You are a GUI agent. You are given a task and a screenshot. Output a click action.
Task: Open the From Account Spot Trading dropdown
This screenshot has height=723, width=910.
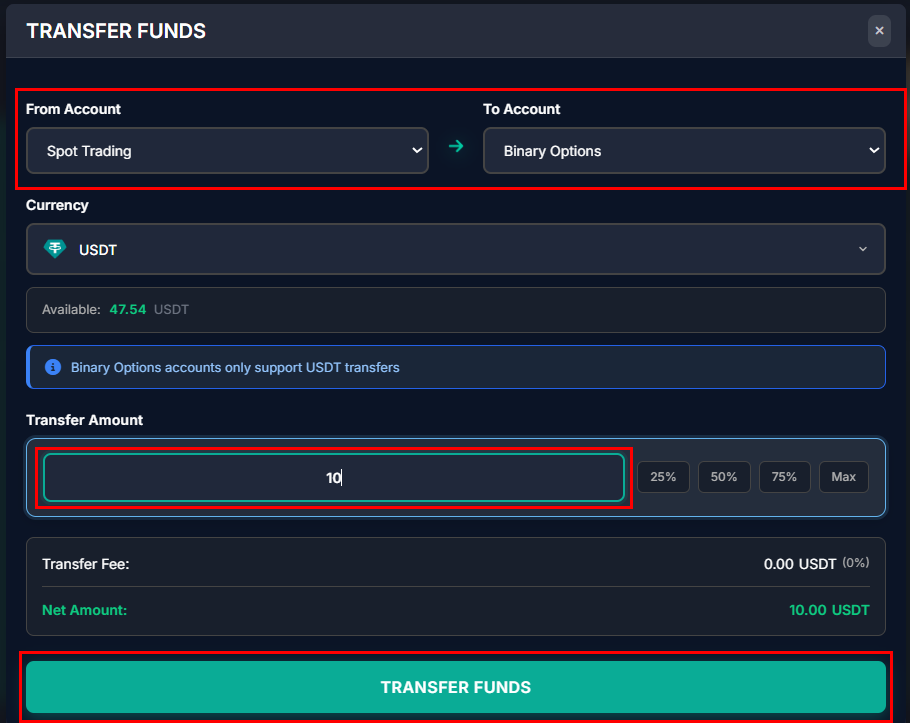tap(227, 151)
